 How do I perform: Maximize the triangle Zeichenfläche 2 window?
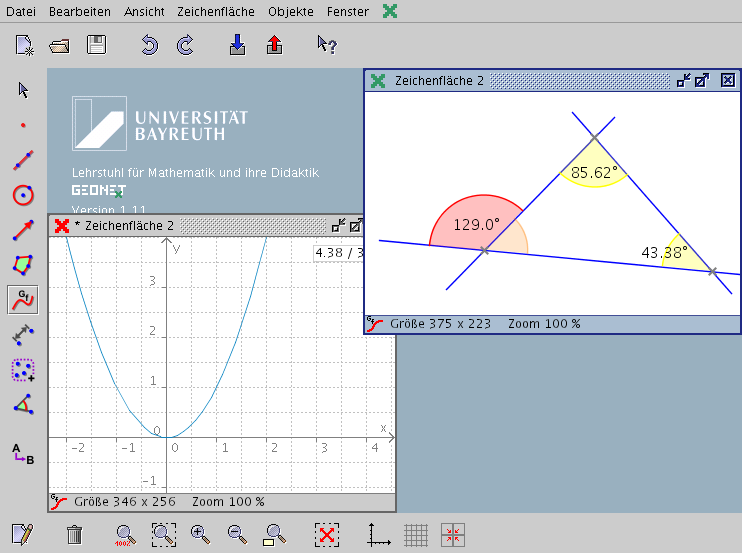(x=702, y=81)
